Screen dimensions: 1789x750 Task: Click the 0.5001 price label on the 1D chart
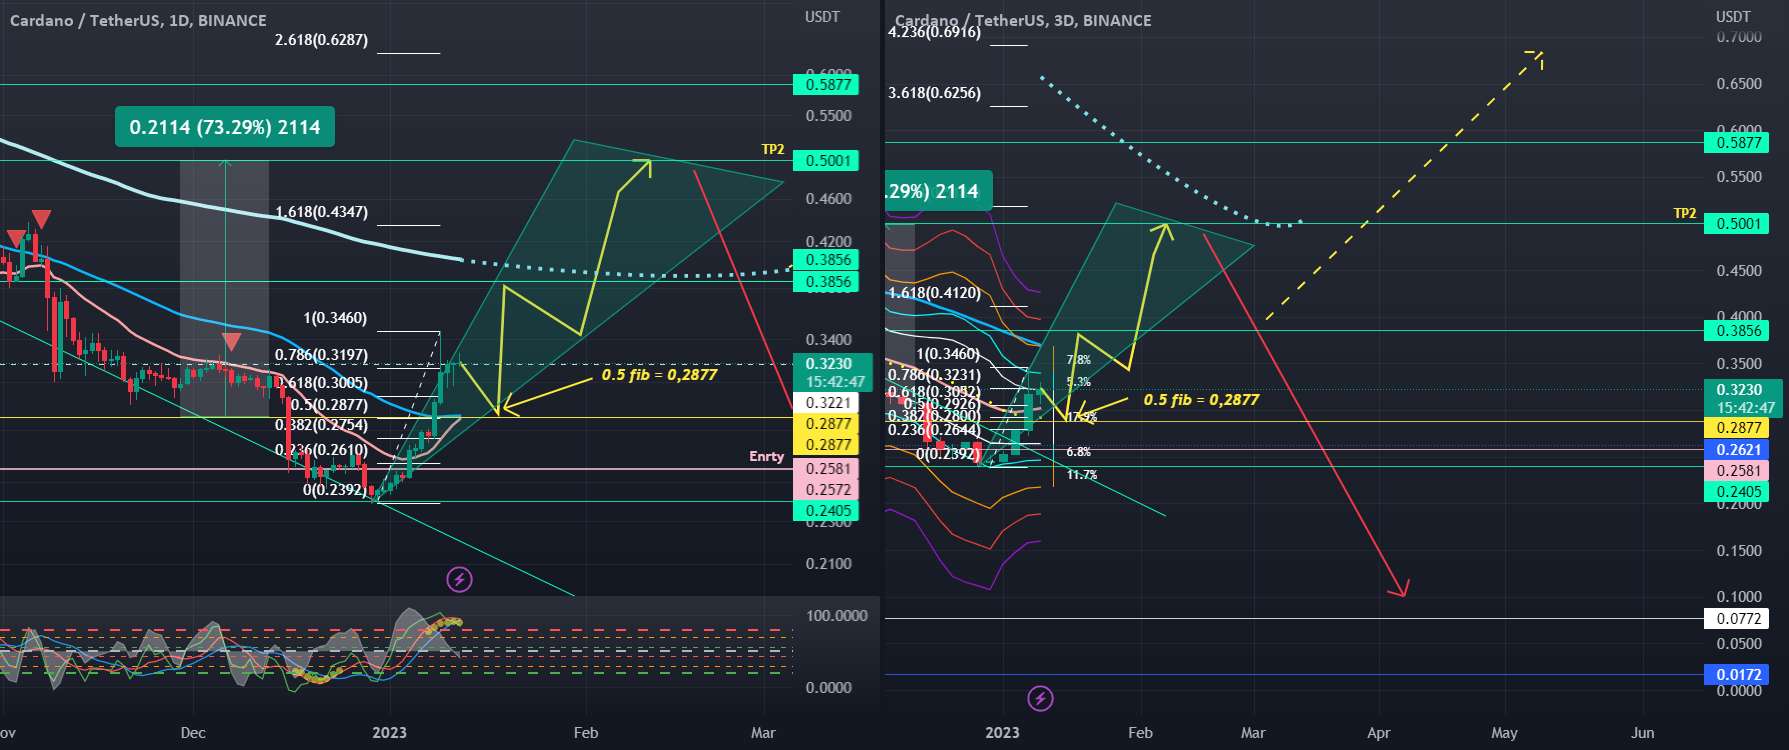click(828, 161)
